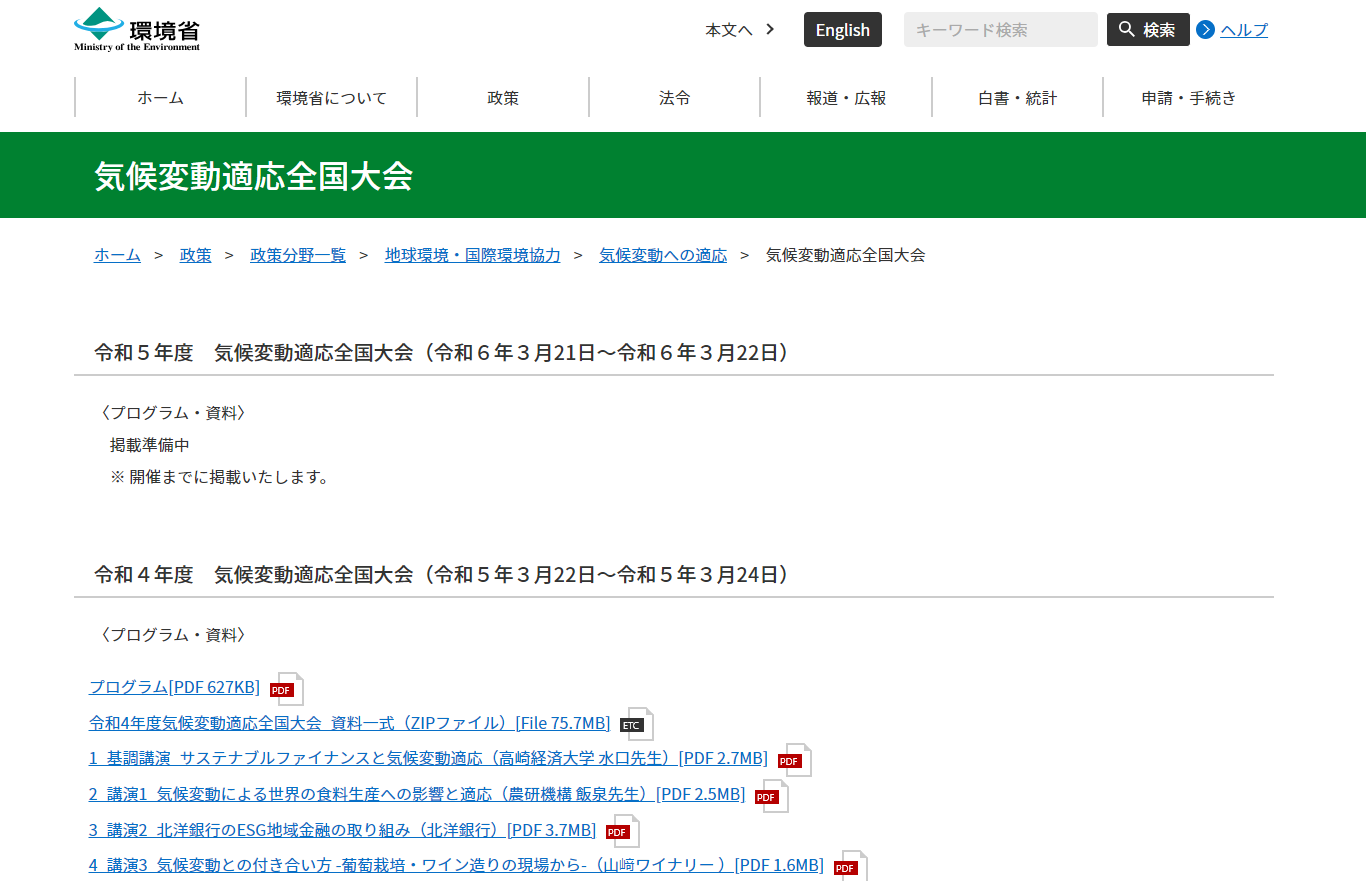Download 資料一式 ZIP file link
This screenshot has width=1366, height=881.
point(349,723)
